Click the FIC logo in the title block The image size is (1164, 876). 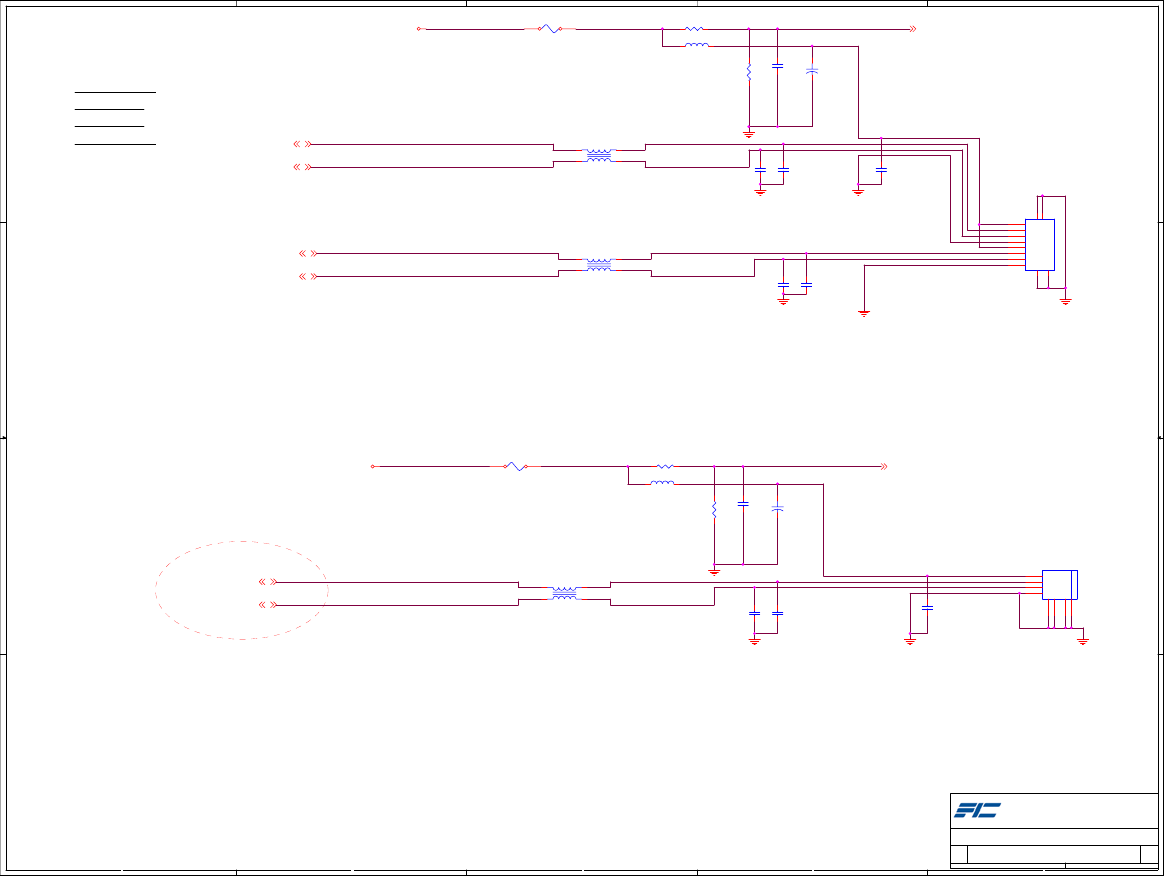click(977, 810)
